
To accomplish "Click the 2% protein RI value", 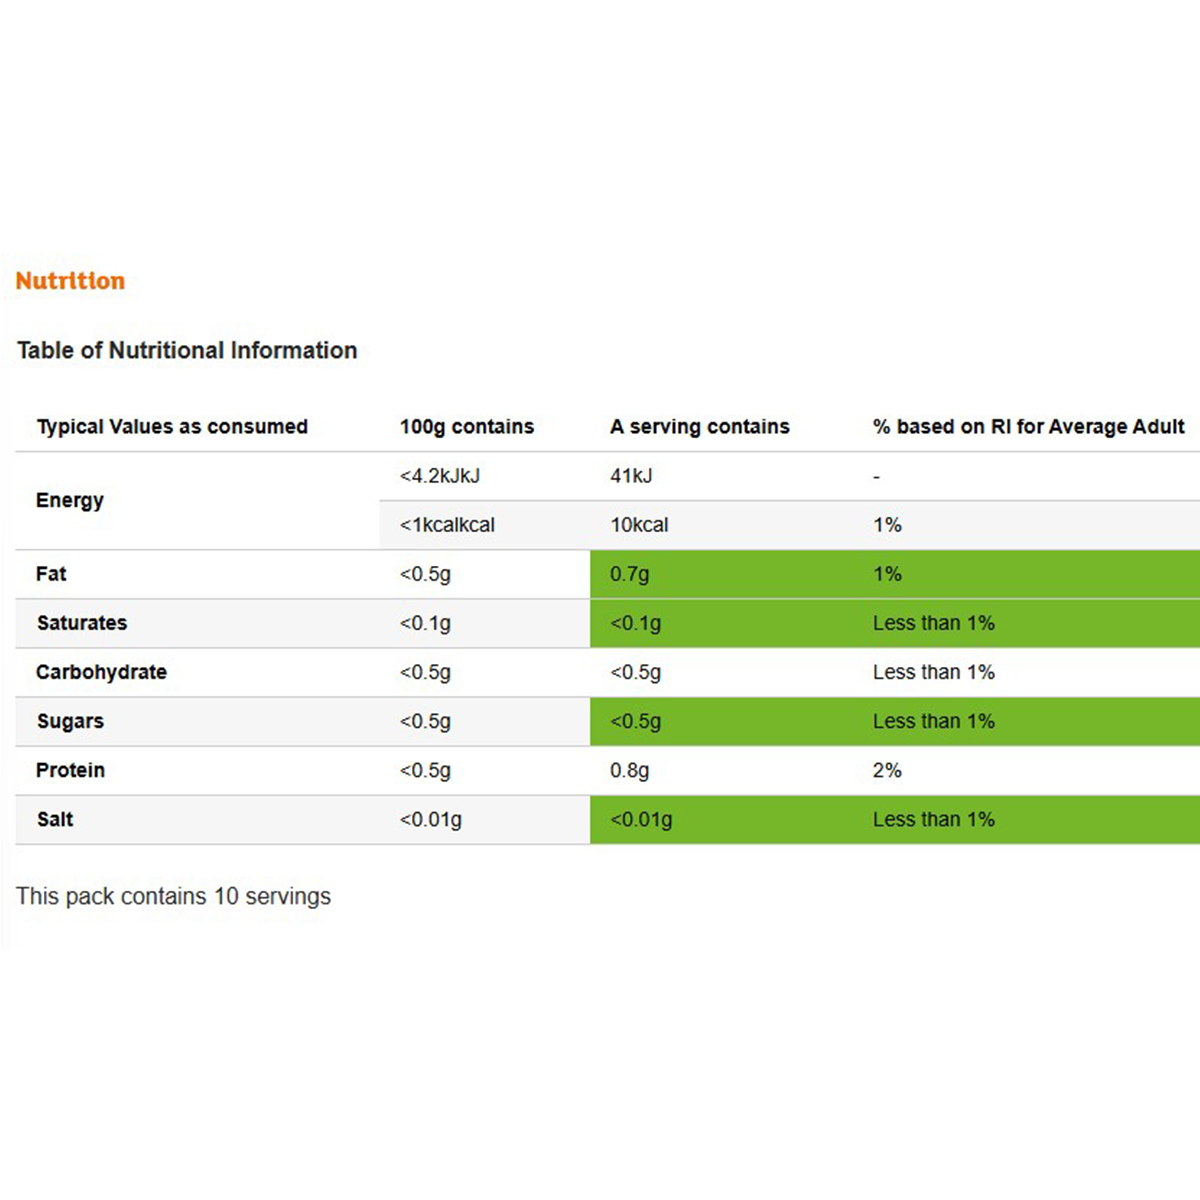I will (887, 770).
